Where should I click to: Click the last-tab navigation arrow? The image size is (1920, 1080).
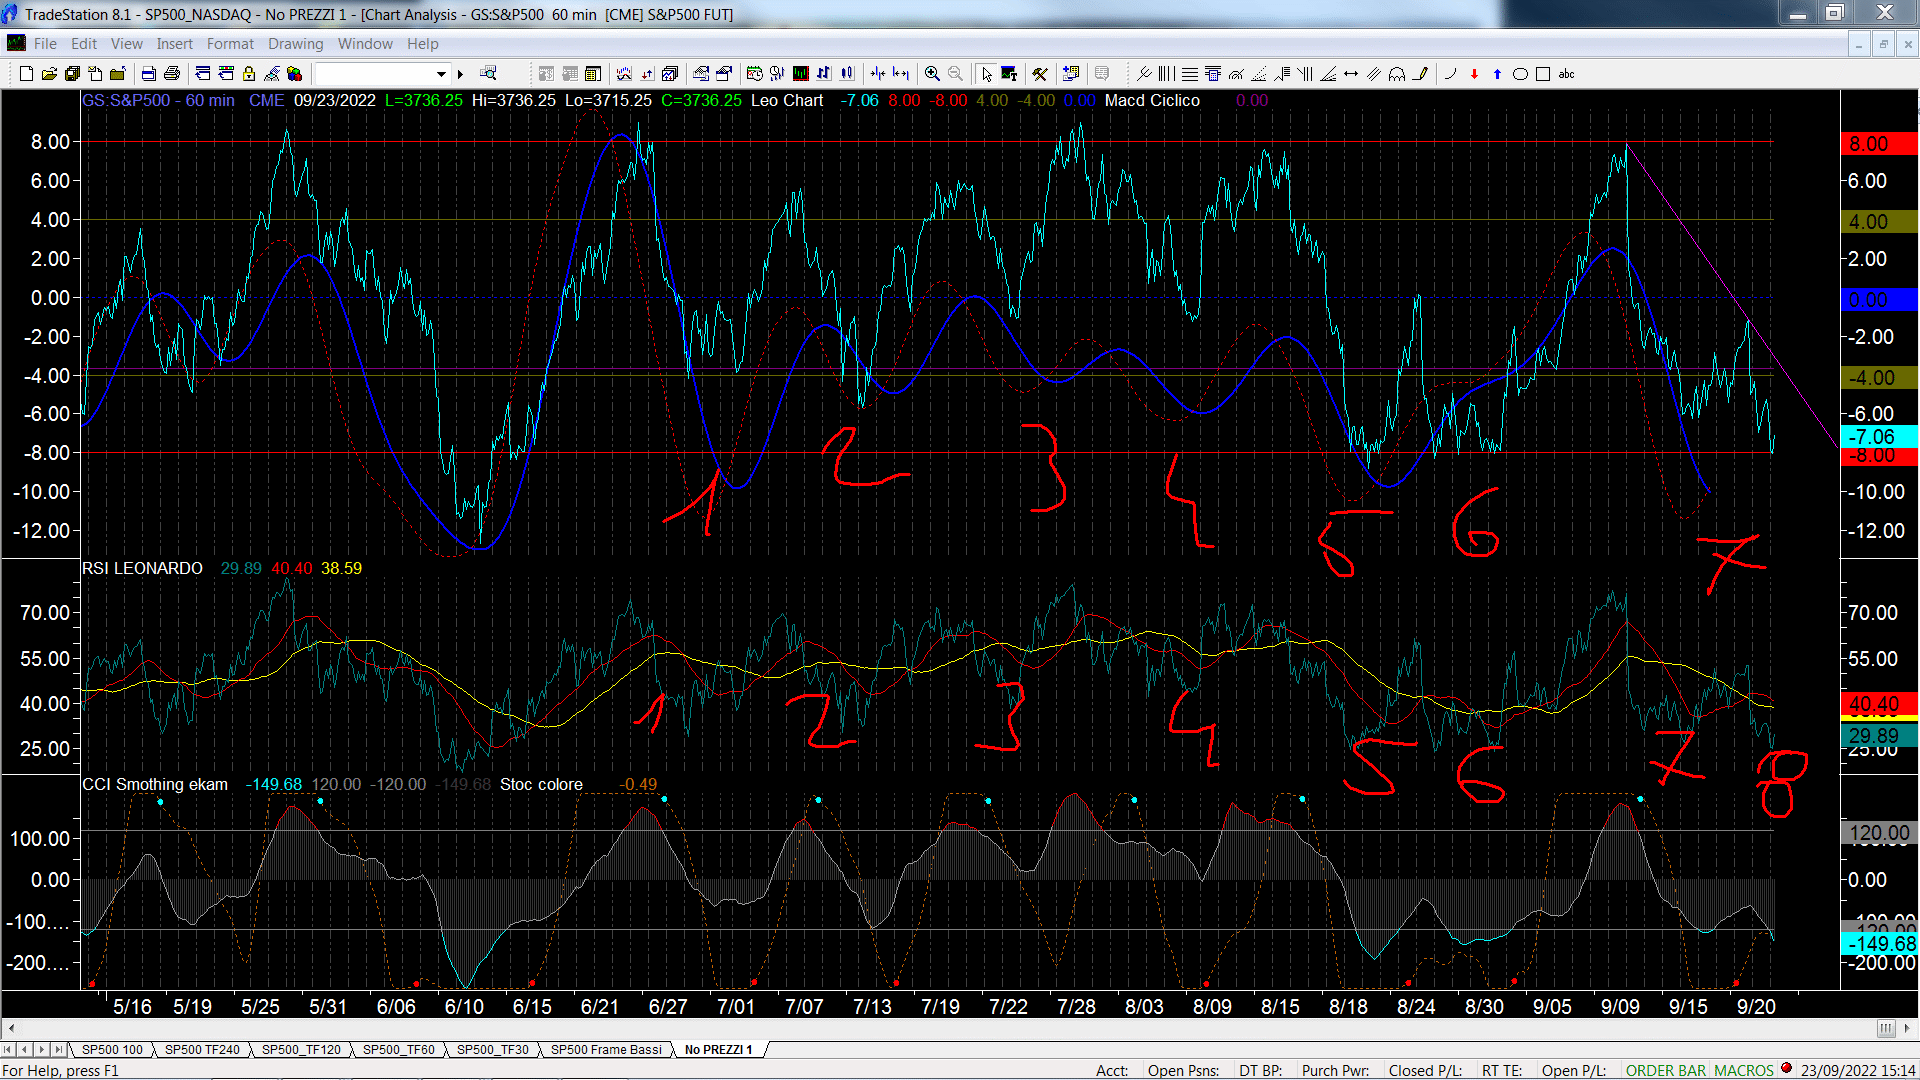click(x=58, y=1049)
